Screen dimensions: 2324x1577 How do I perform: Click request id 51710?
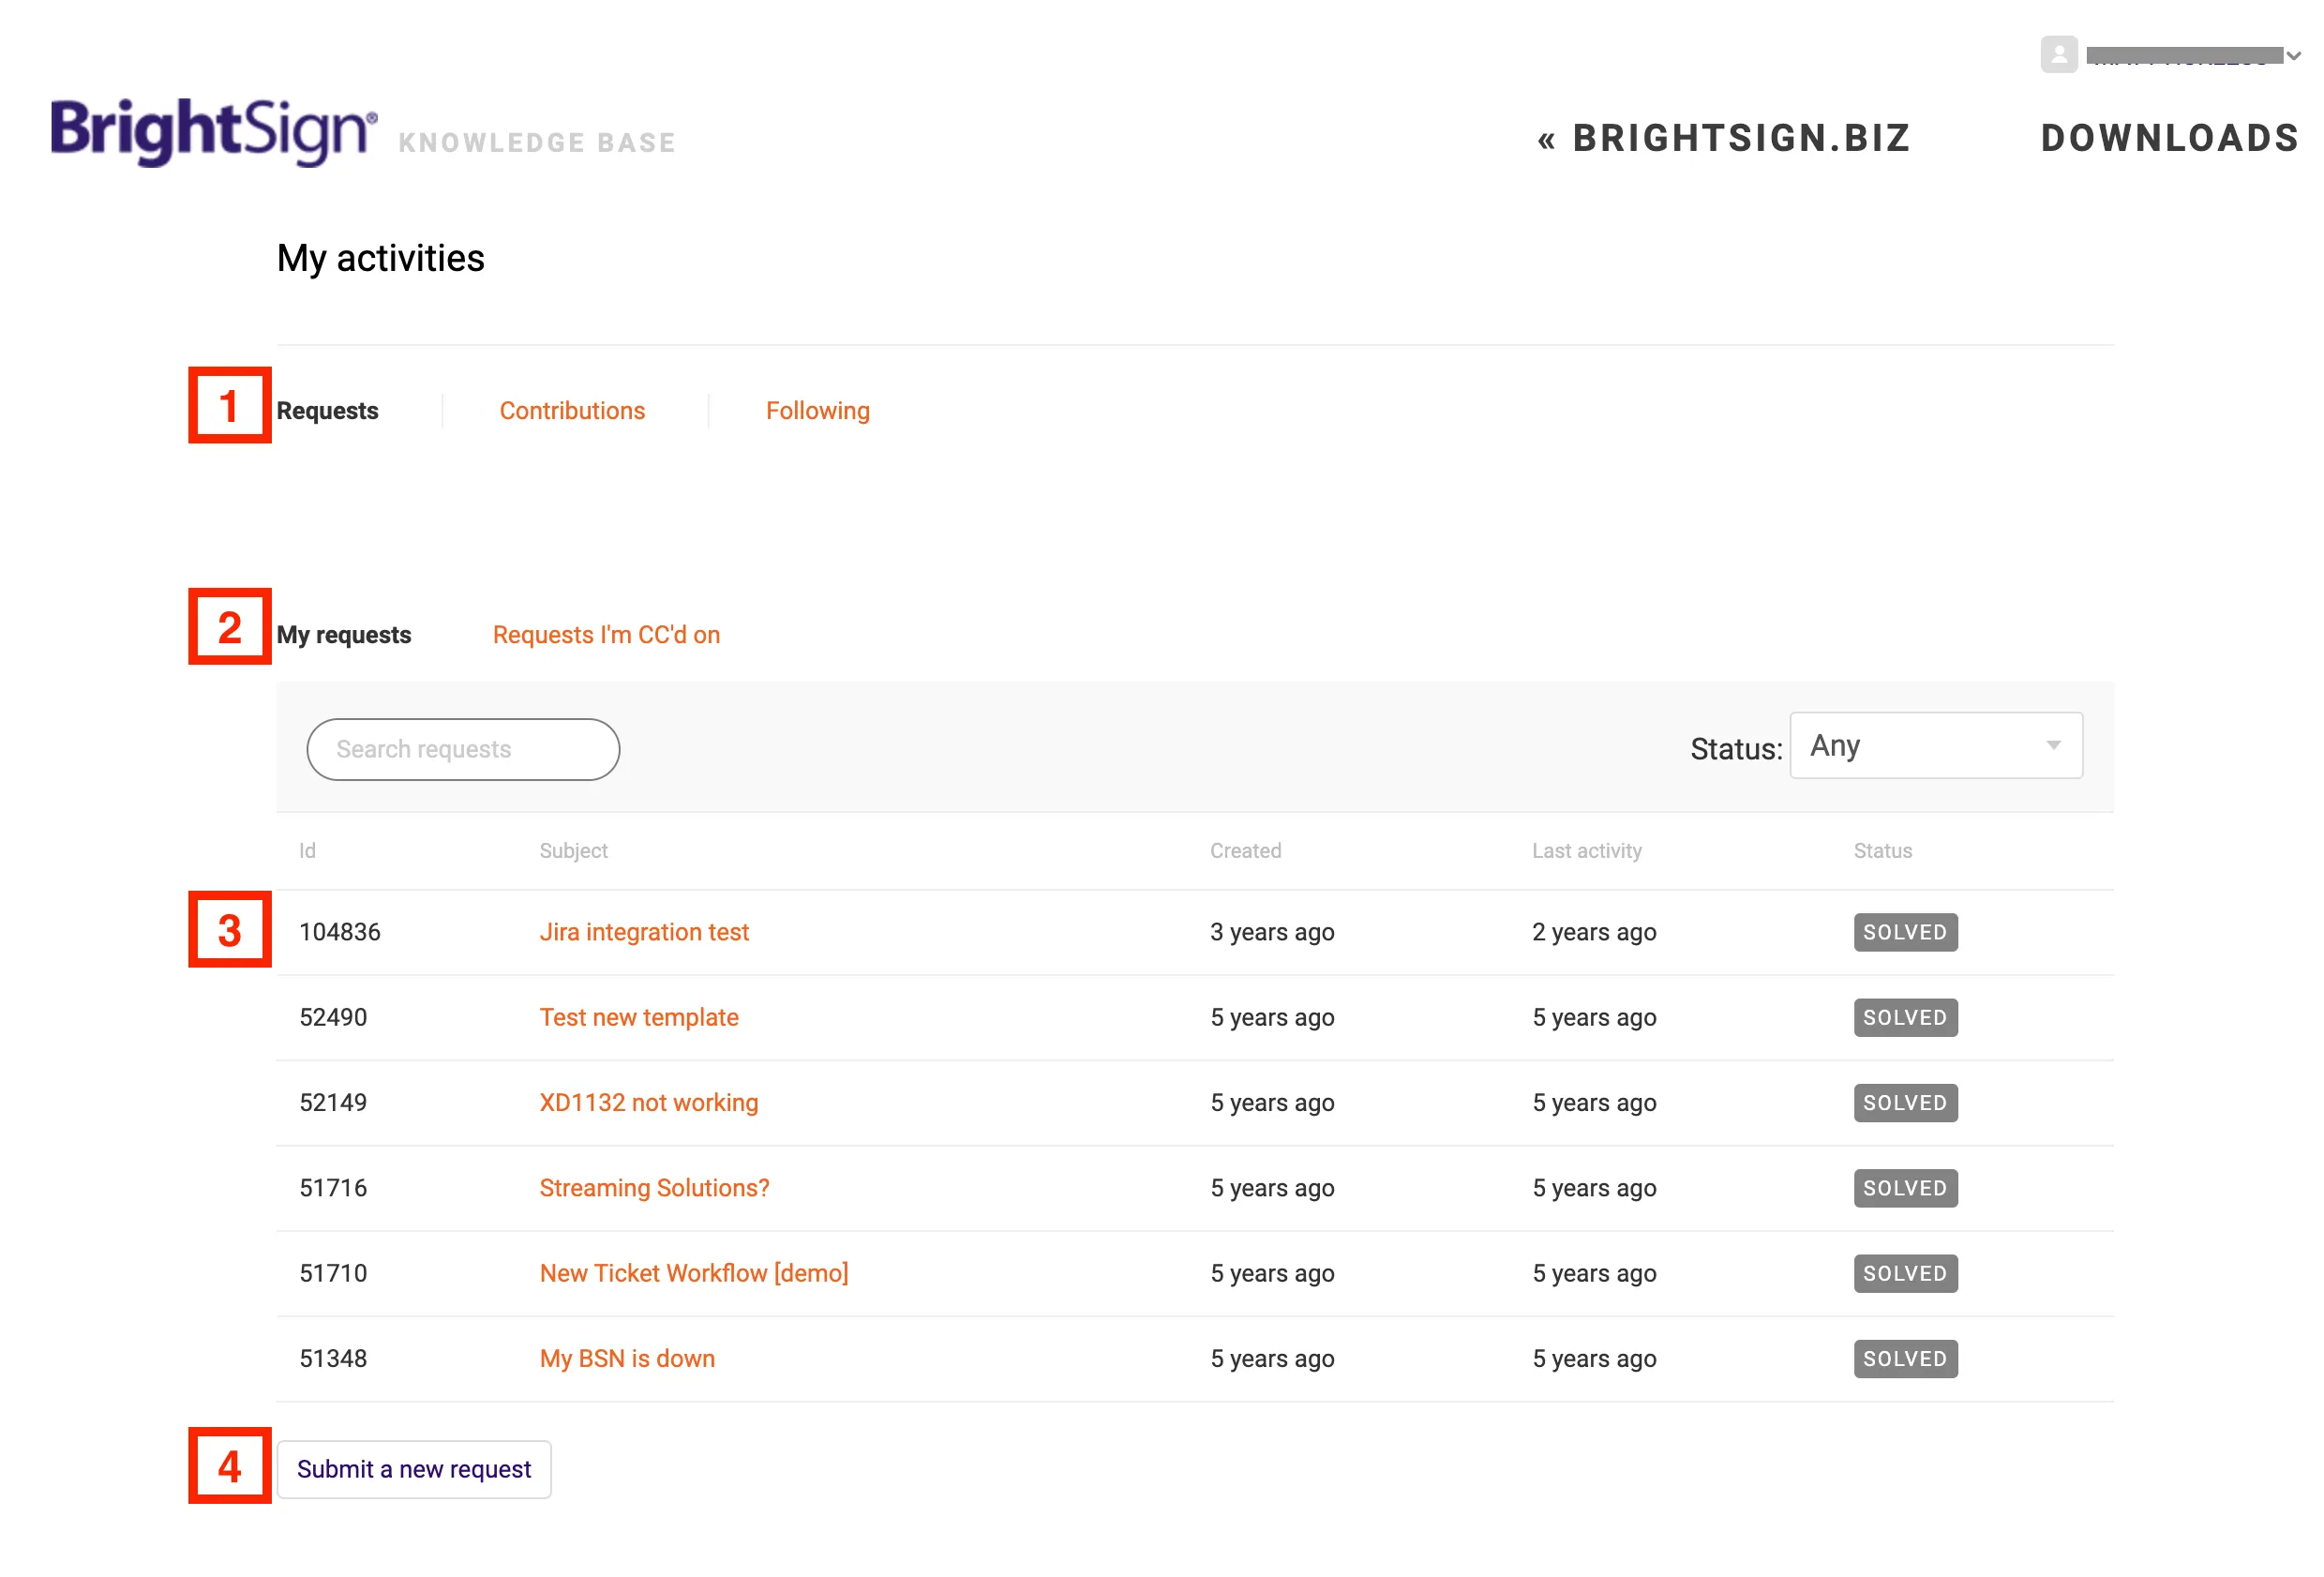[x=333, y=1274]
